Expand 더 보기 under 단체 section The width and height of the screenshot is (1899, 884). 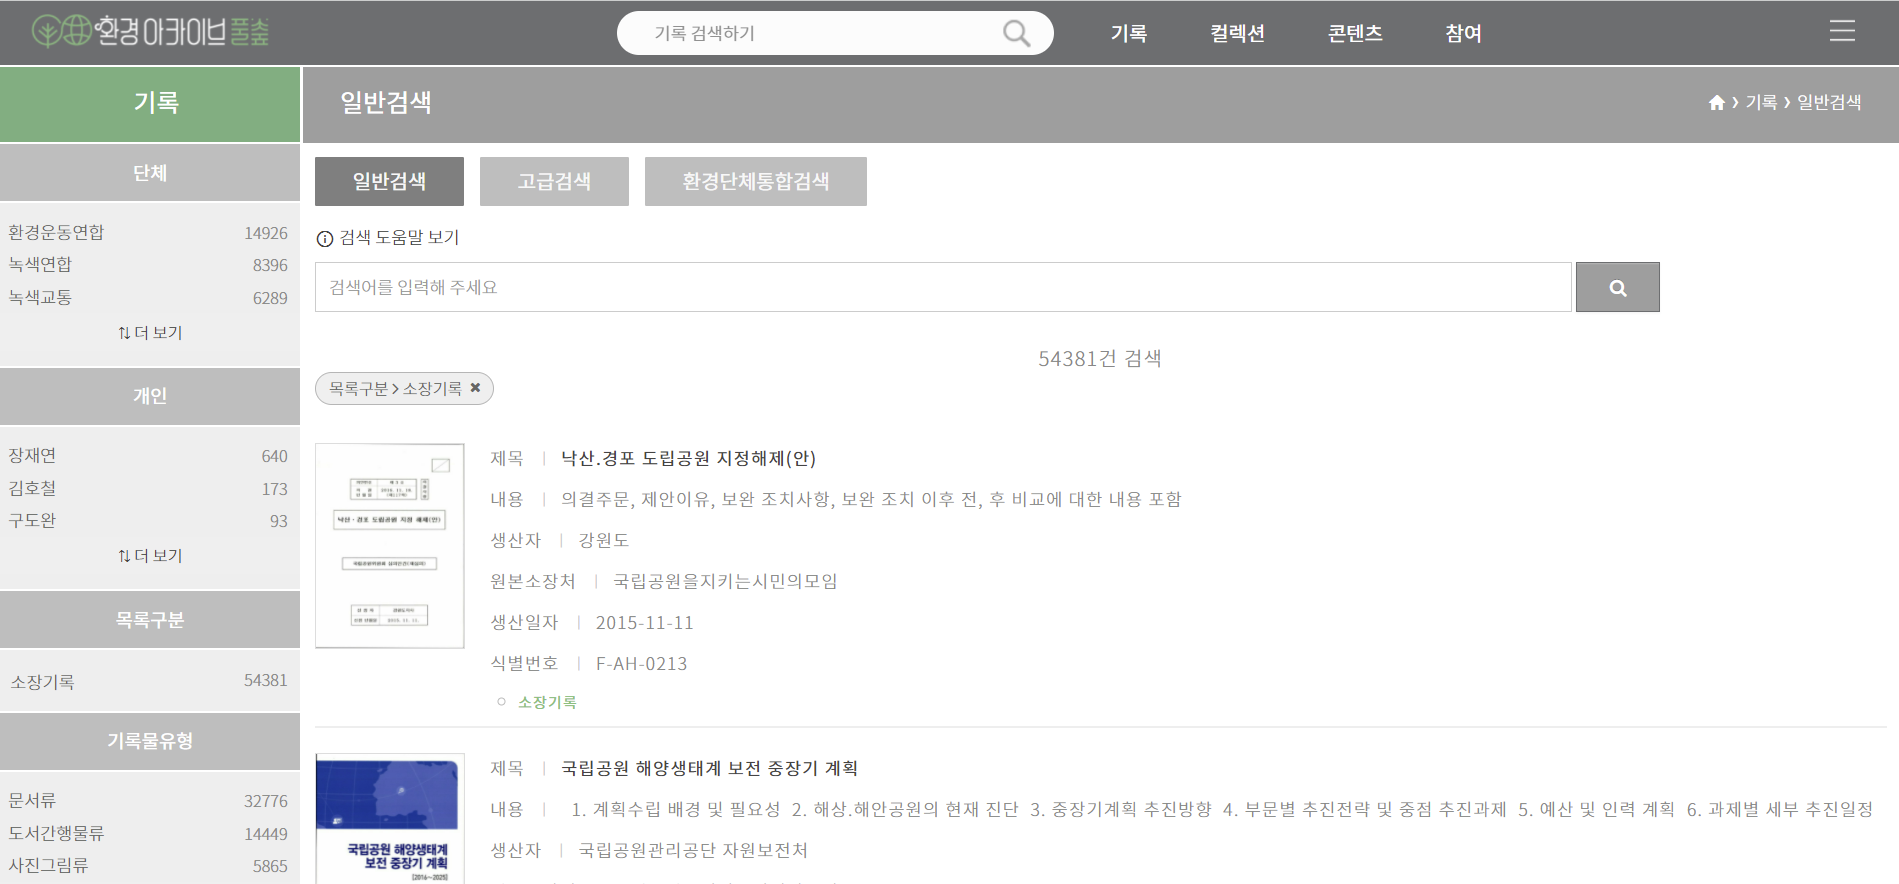[x=150, y=333]
